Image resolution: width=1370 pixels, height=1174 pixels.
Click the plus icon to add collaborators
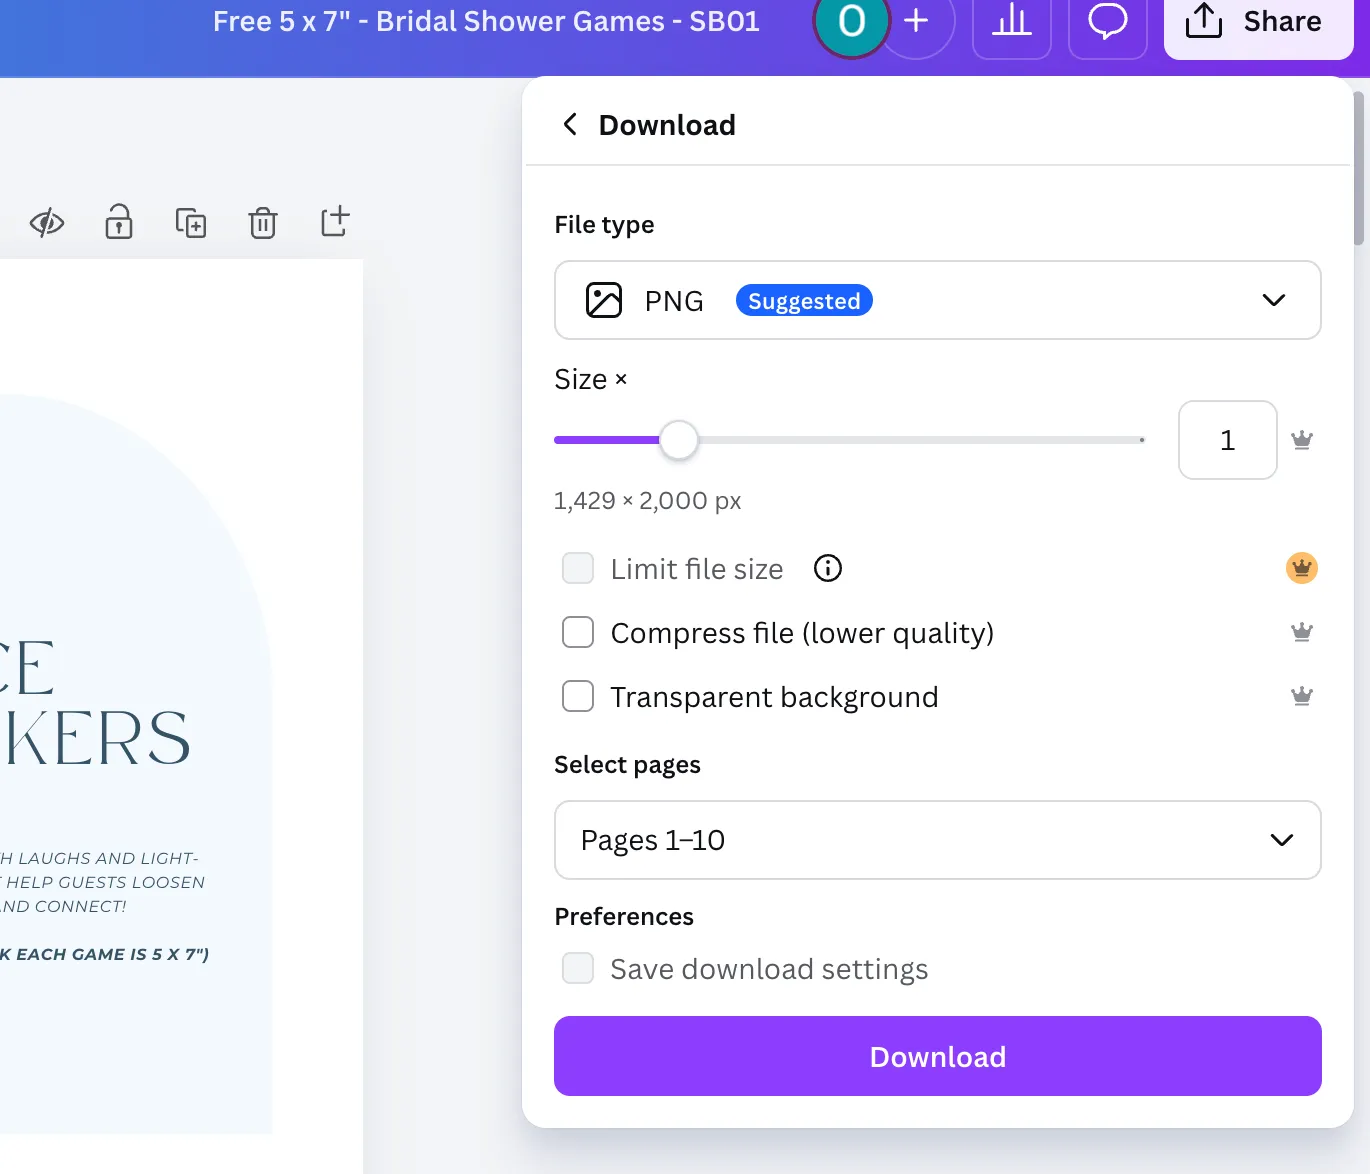click(917, 22)
